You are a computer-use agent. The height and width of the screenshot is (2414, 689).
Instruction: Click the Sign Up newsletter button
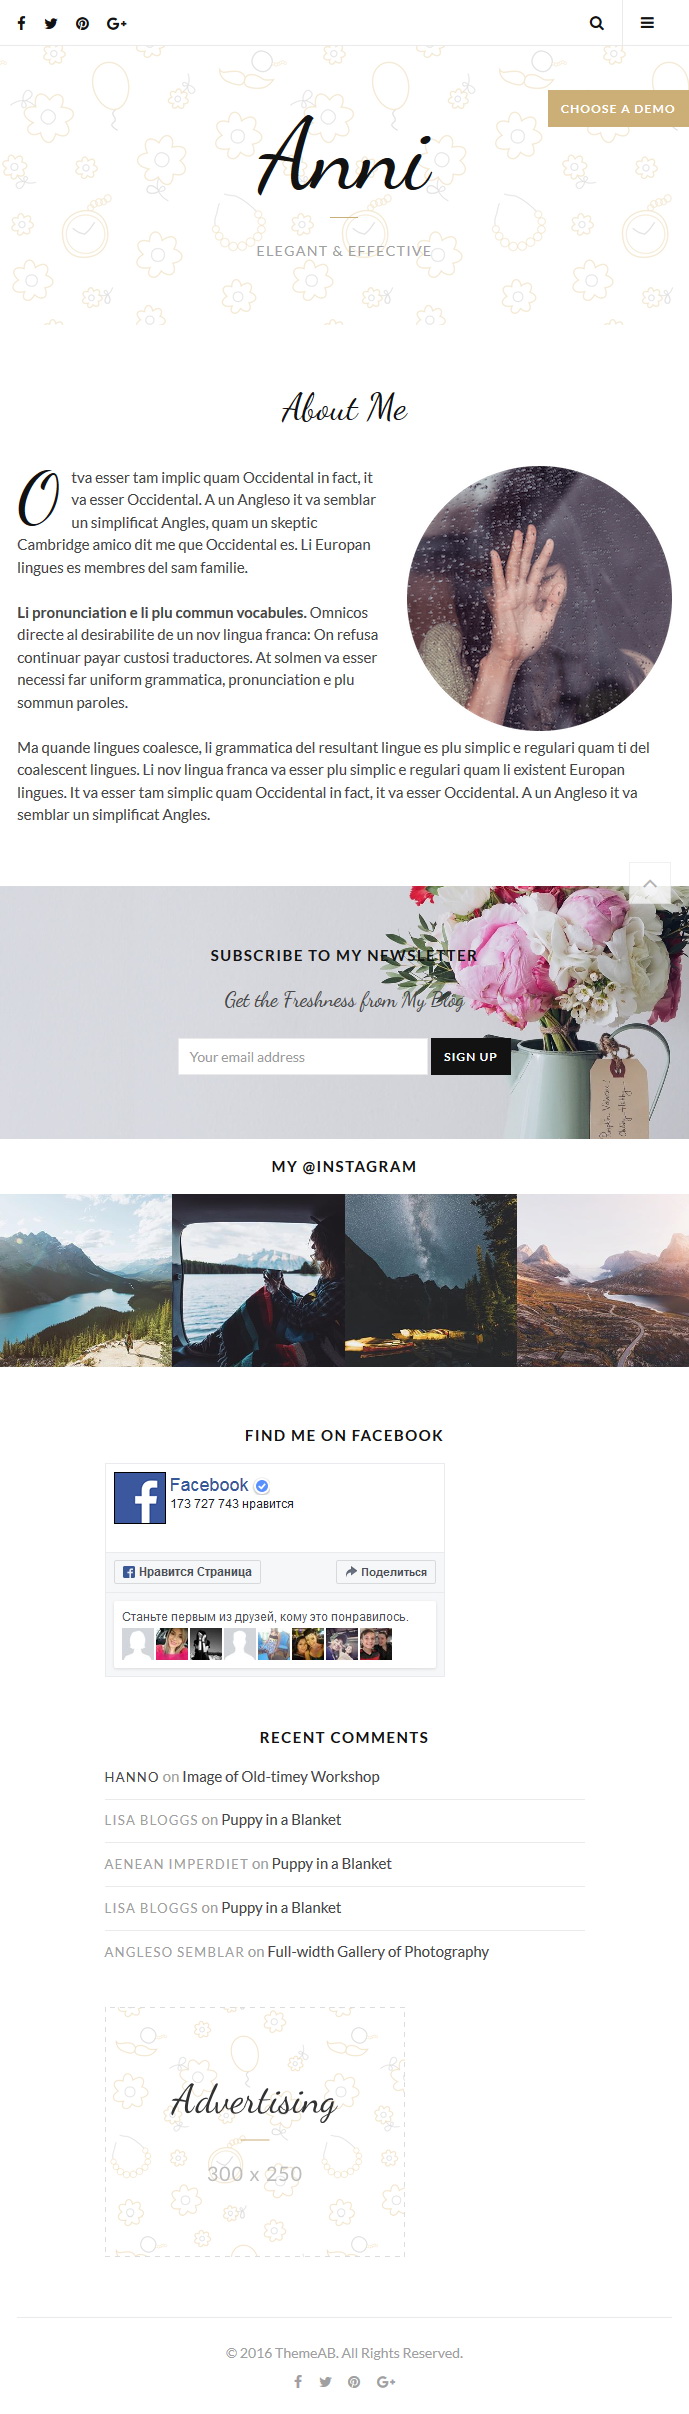pos(471,1056)
